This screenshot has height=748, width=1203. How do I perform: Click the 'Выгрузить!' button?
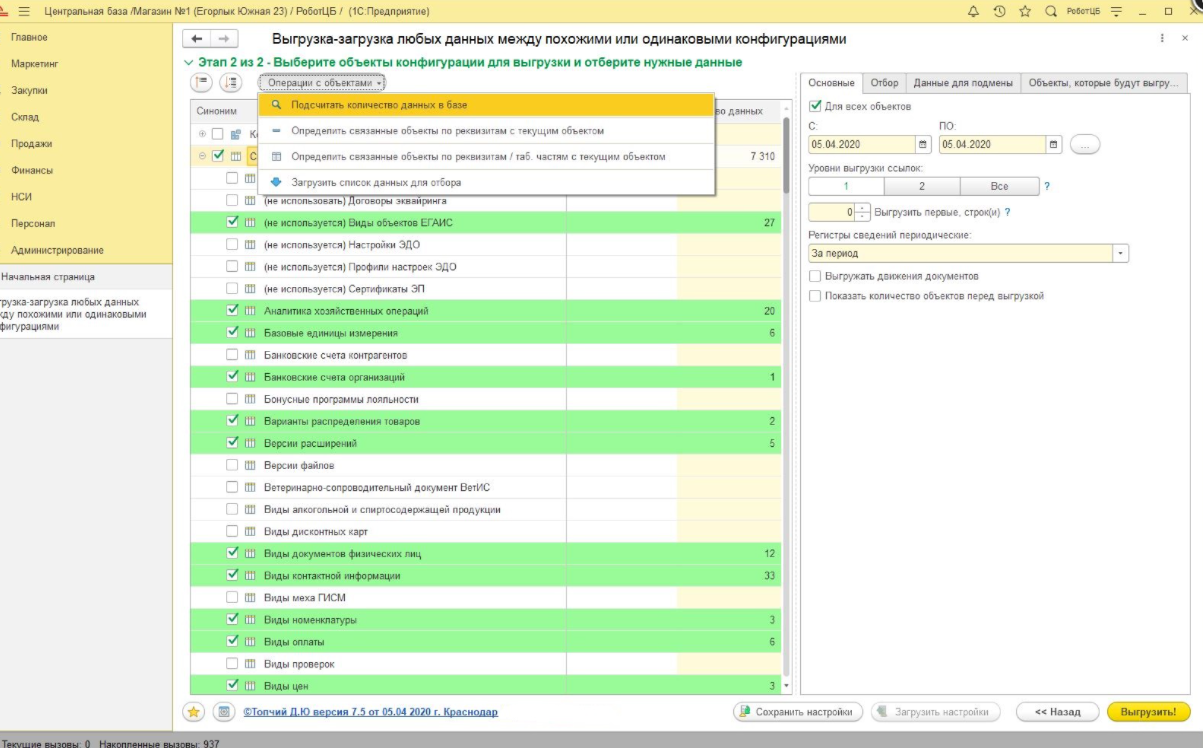click(x=1148, y=712)
